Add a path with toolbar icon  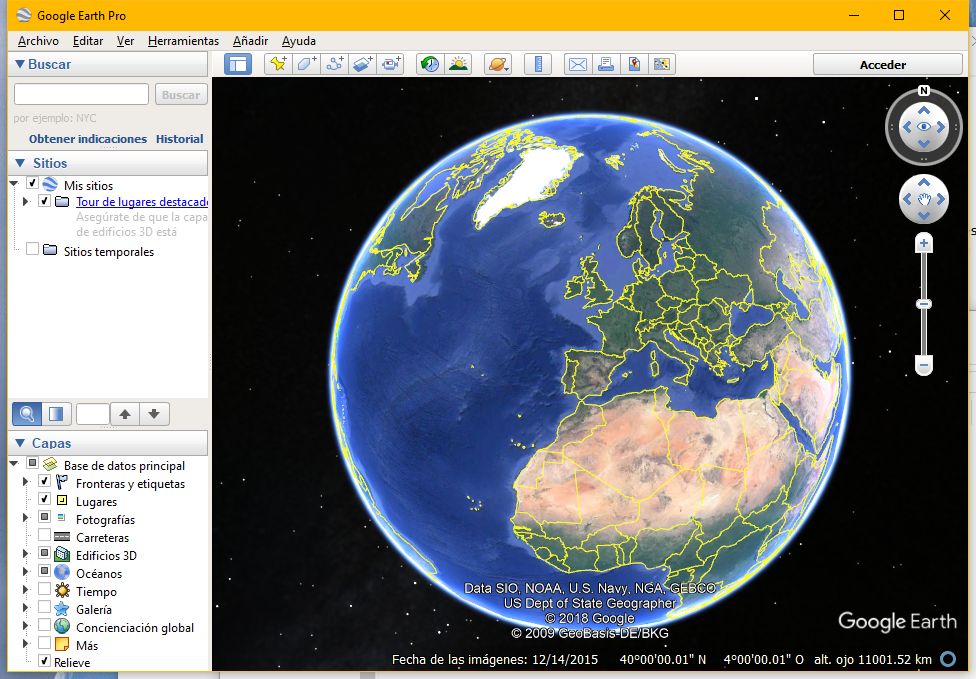[x=335, y=64]
